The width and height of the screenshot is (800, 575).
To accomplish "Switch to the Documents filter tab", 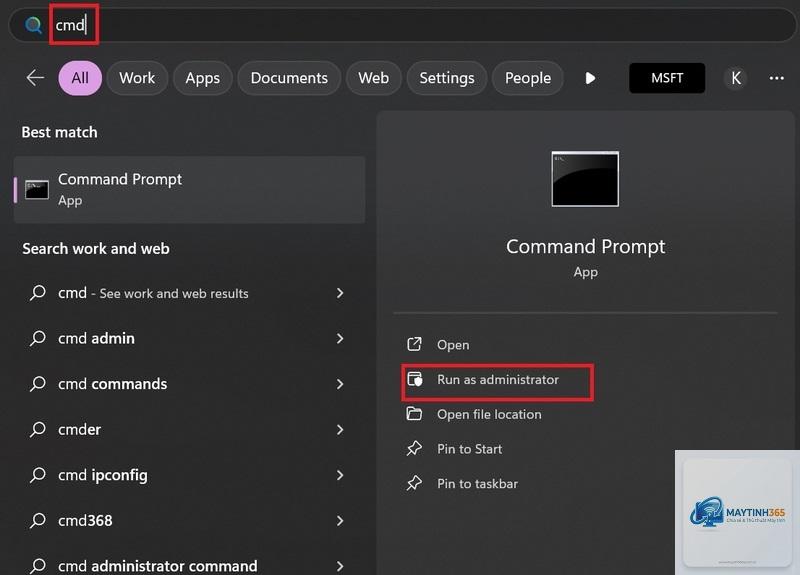I will (289, 78).
